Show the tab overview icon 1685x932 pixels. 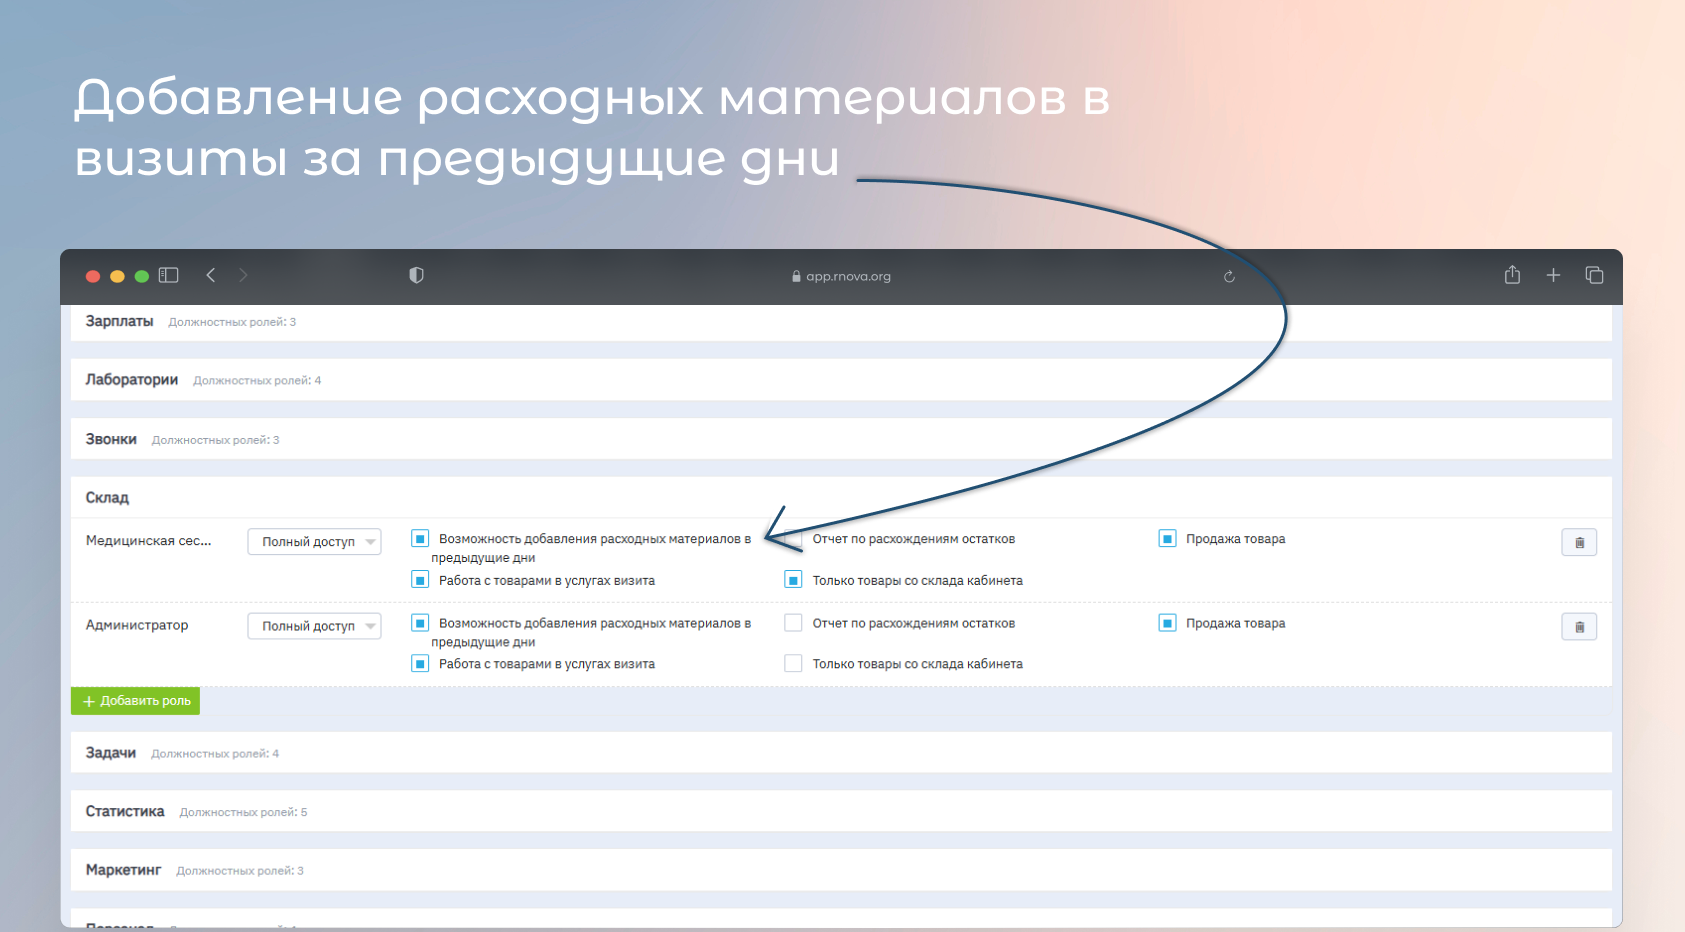tap(1594, 275)
